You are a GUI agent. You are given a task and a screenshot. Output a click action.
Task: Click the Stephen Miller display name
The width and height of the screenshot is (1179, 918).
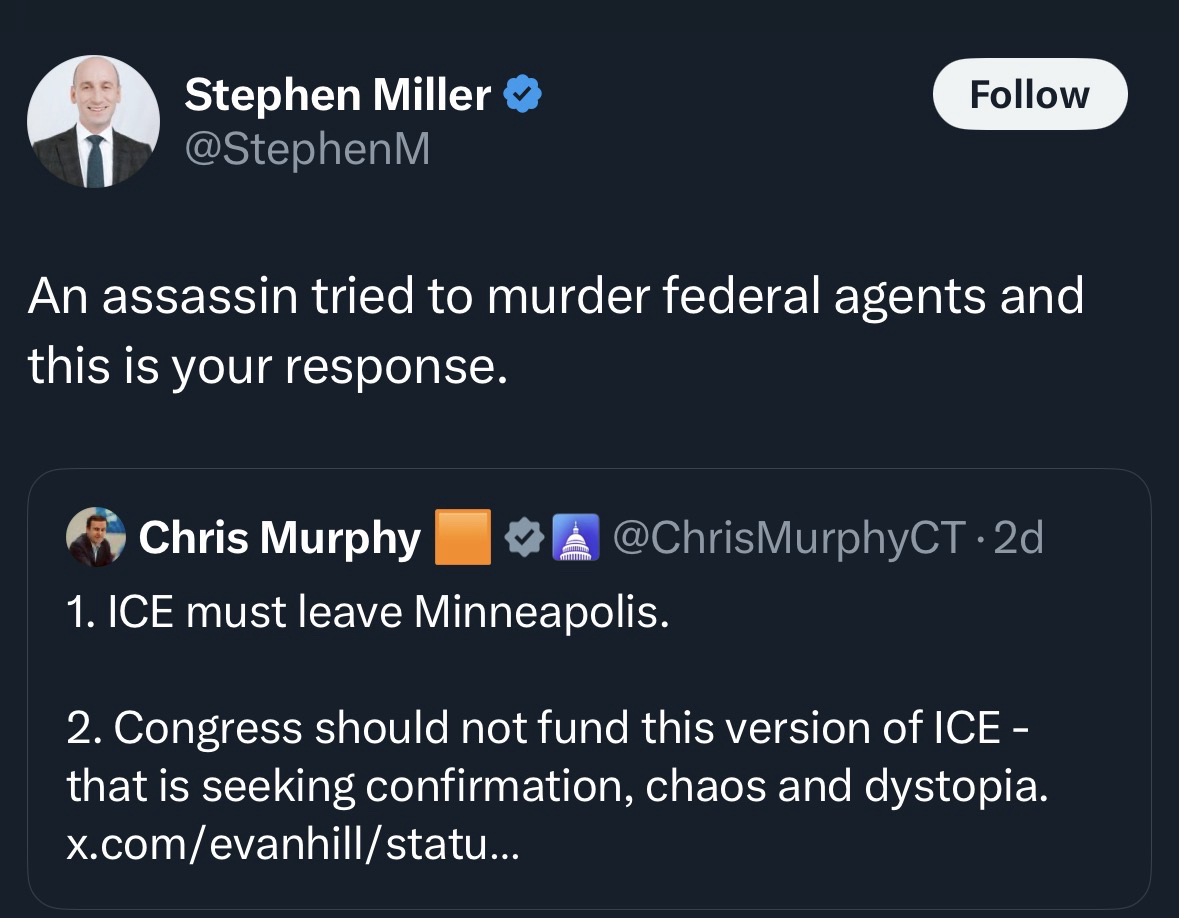[337, 95]
